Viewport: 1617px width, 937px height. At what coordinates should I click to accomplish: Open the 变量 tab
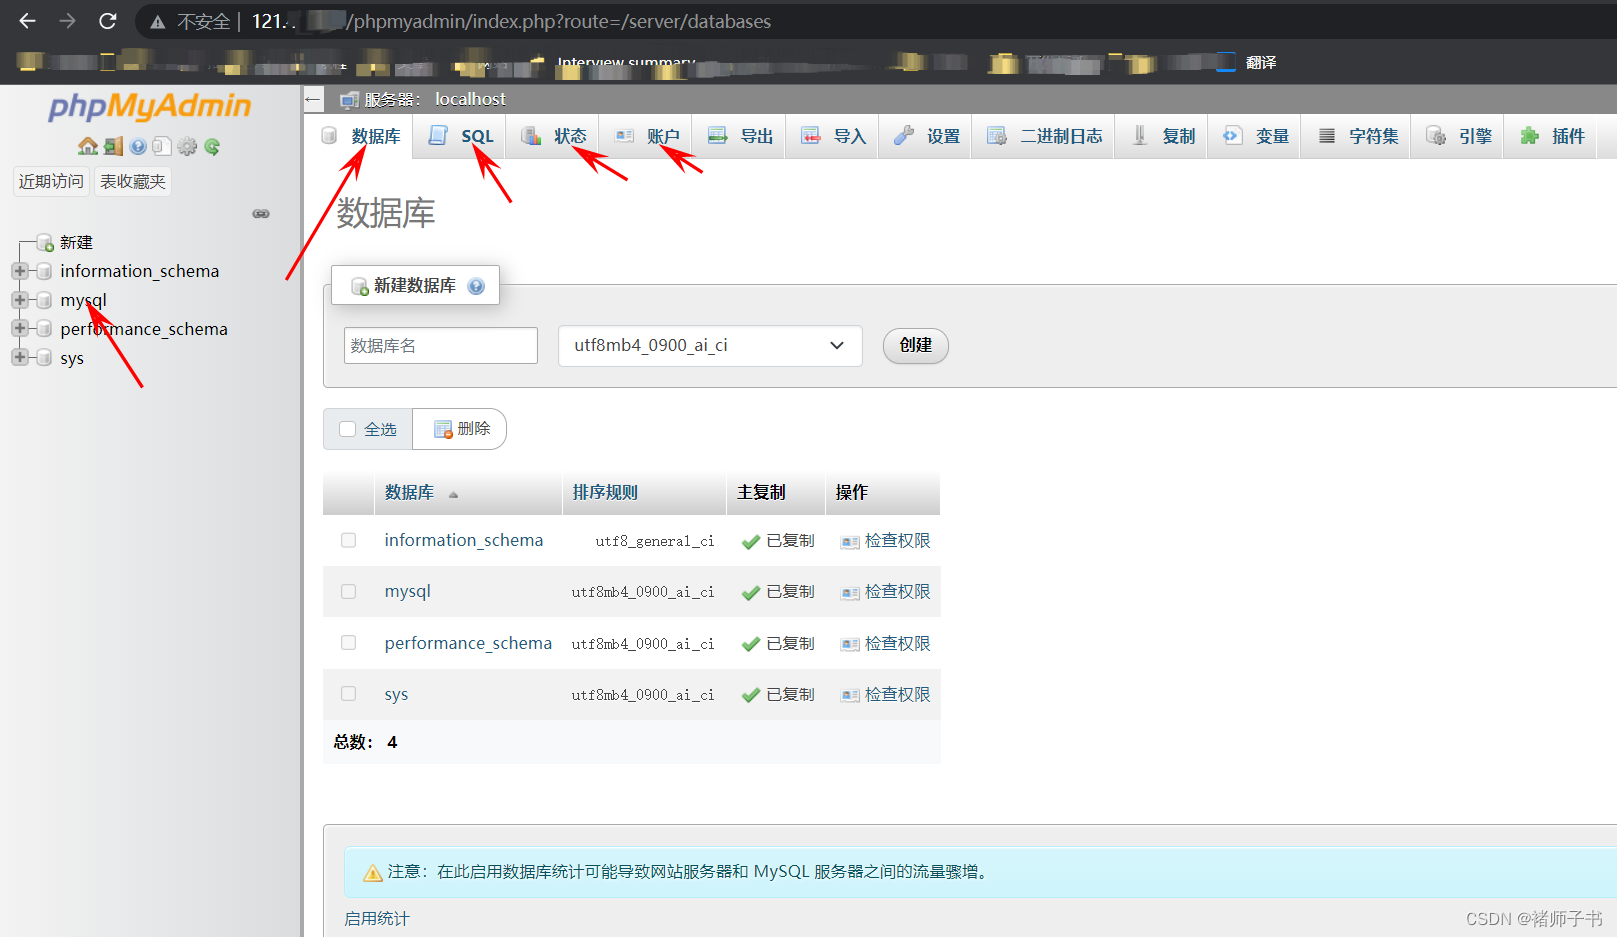pos(1256,136)
